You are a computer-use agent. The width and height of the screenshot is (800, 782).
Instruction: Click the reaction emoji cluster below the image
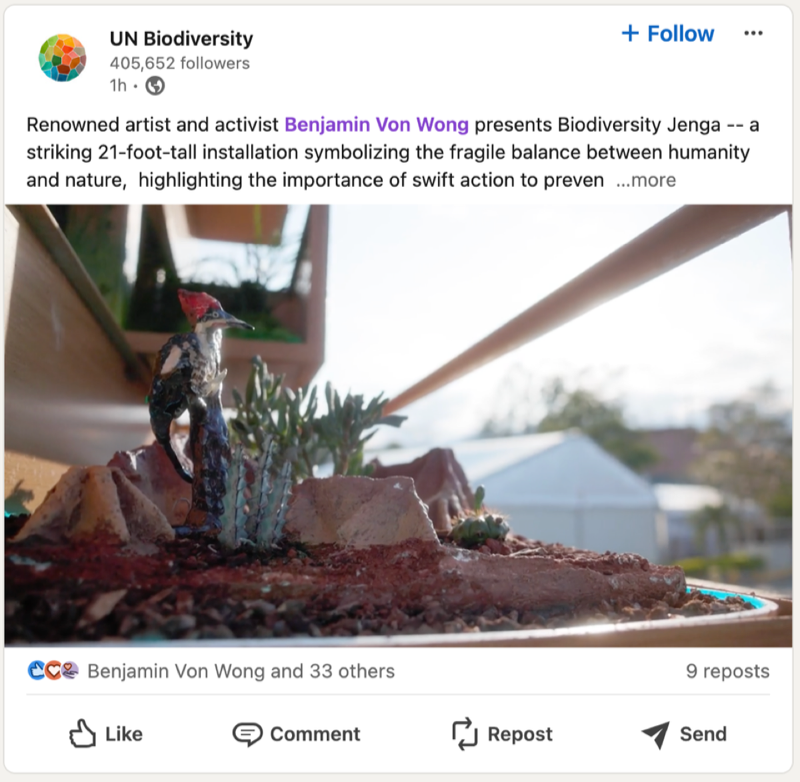[x=54, y=671]
